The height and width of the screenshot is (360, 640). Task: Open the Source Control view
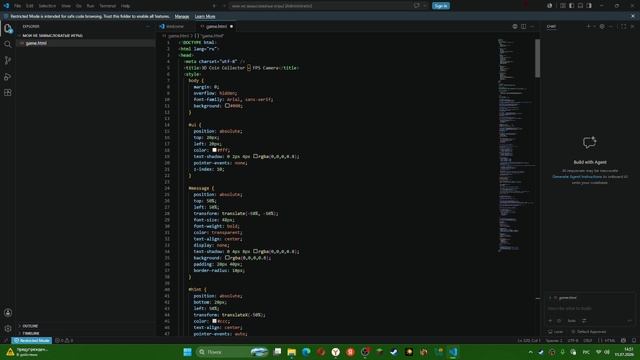8,60
